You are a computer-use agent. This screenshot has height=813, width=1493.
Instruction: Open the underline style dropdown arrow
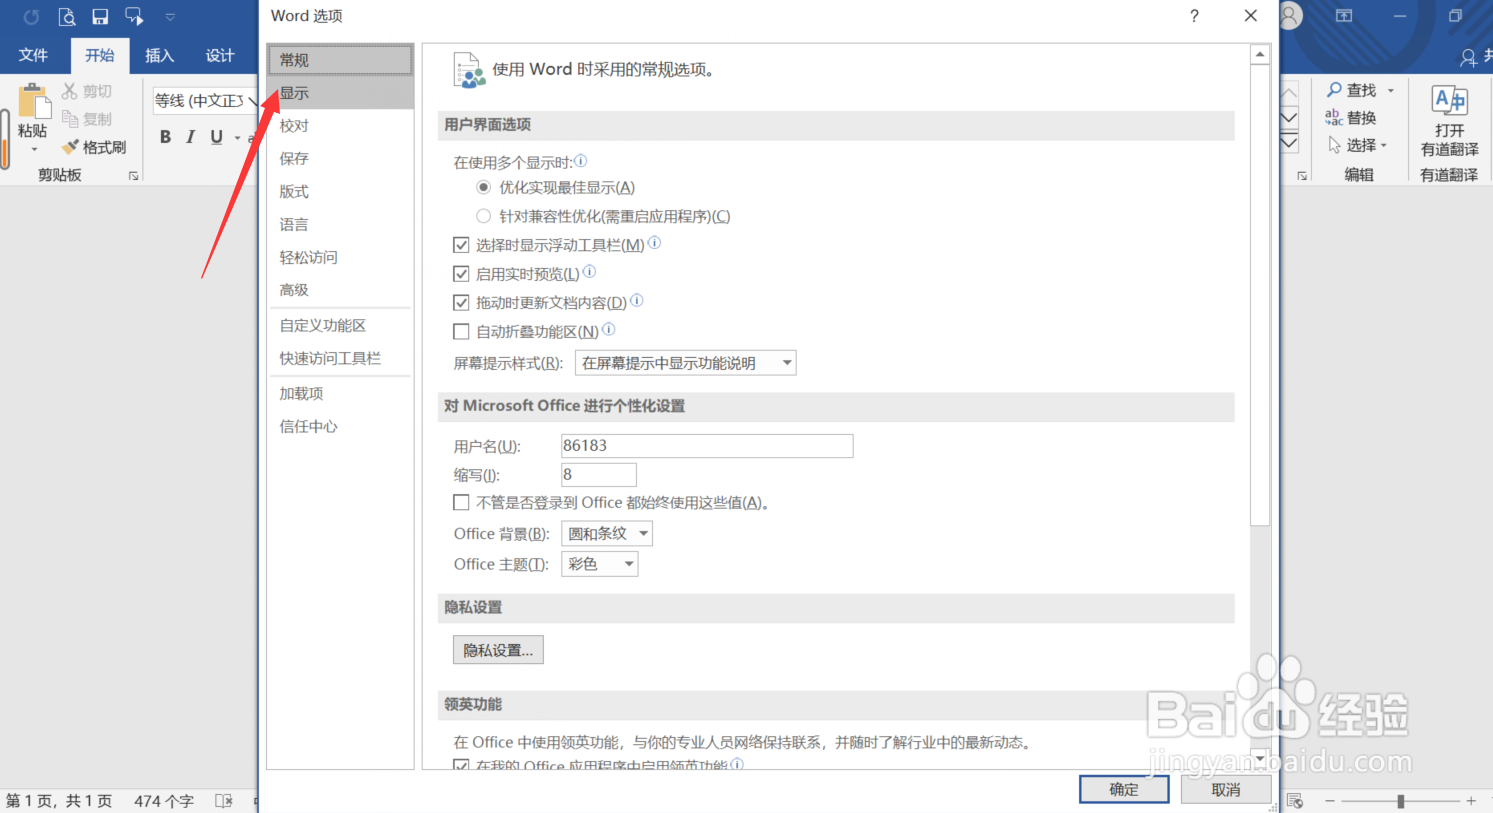tap(237, 138)
